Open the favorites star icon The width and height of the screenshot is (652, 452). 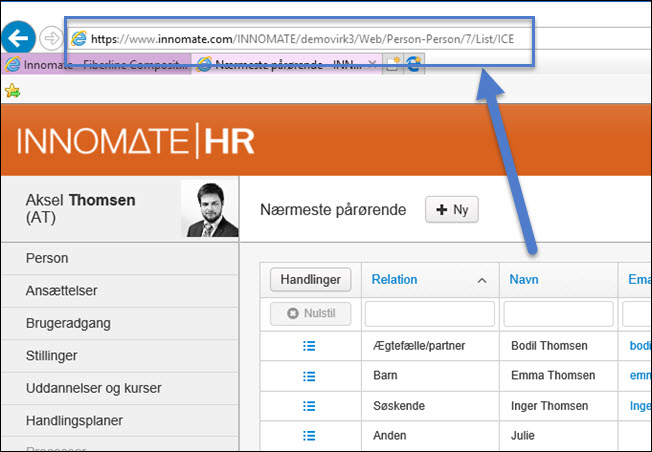(x=12, y=91)
